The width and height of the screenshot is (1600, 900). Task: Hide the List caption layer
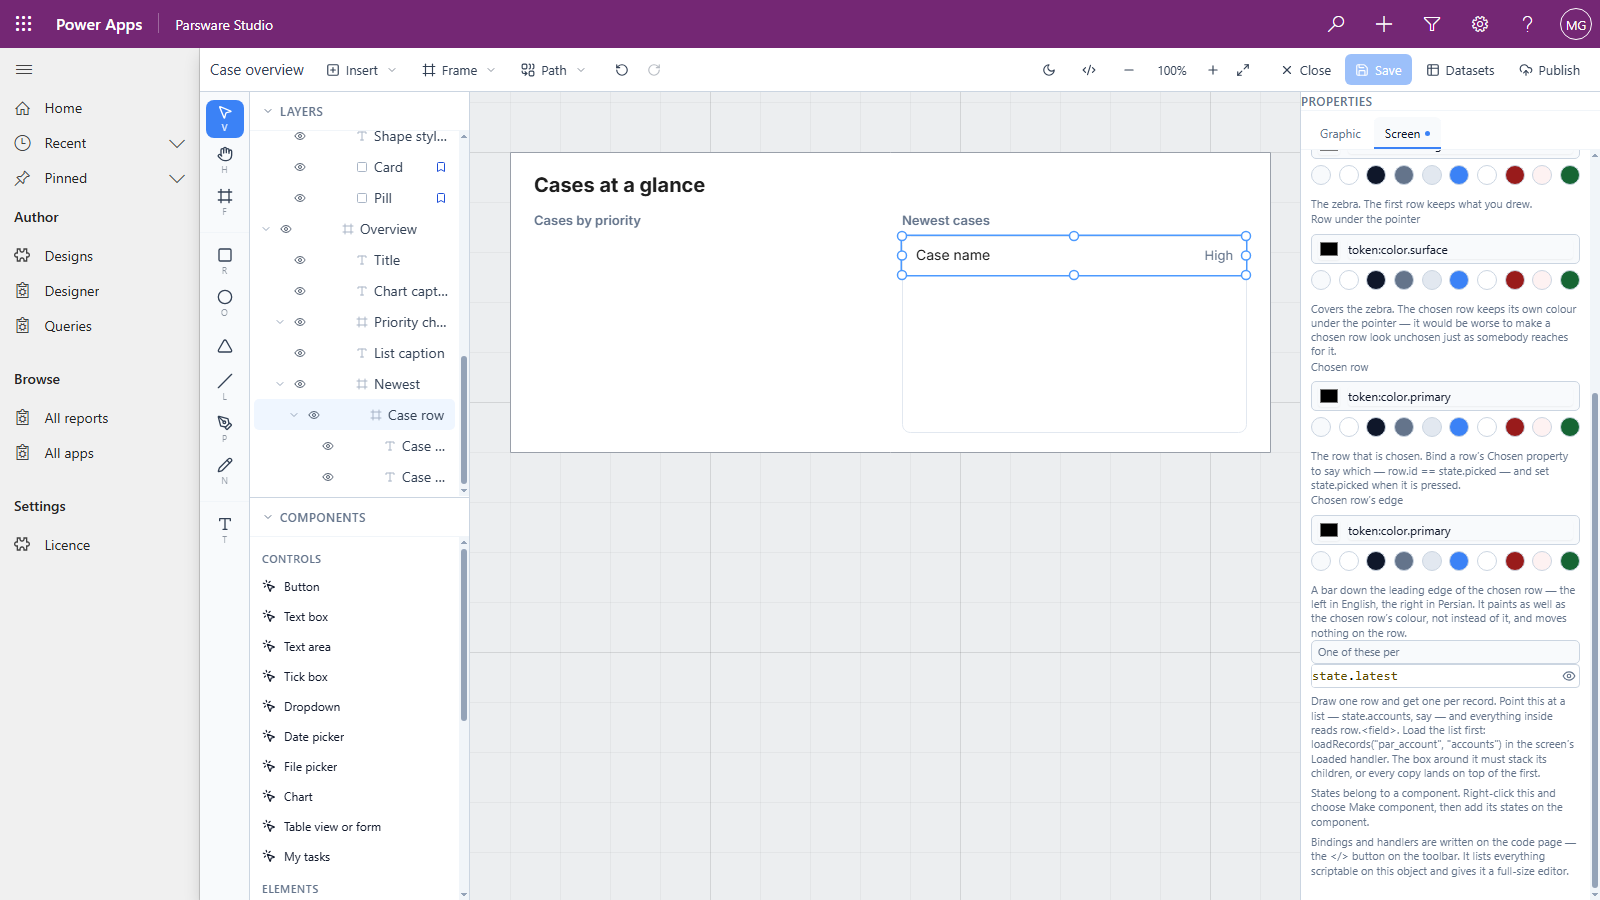click(300, 353)
